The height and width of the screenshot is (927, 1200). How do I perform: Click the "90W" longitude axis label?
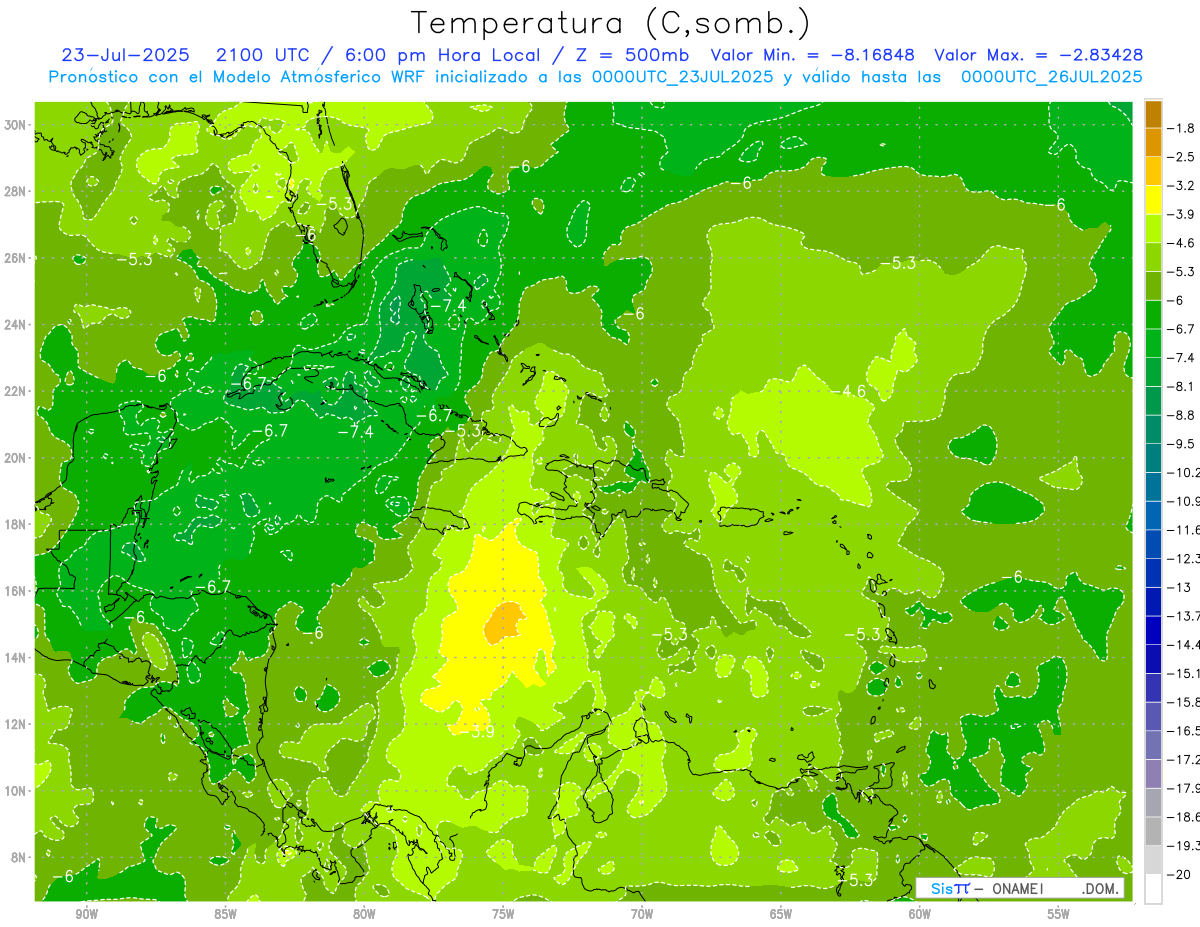coord(86,914)
